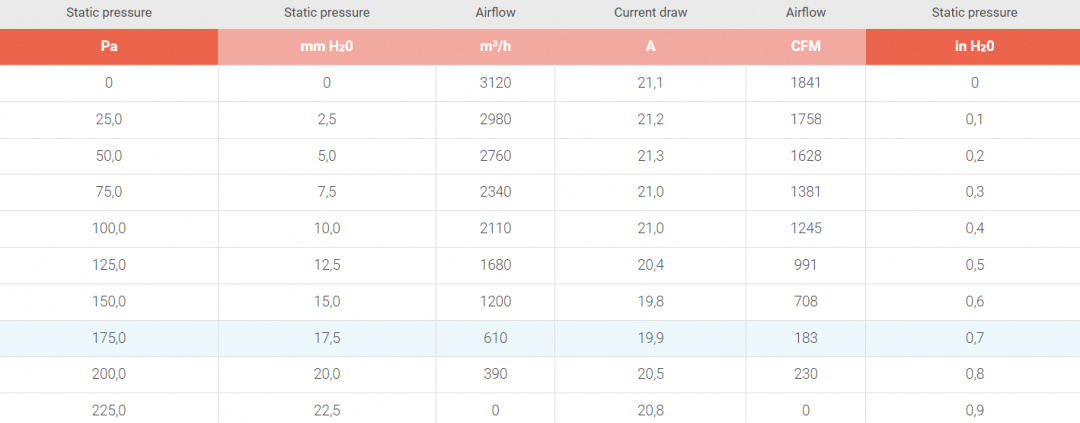Select the m³/h unit header
The image size is (1080, 423).
tap(495, 47)
